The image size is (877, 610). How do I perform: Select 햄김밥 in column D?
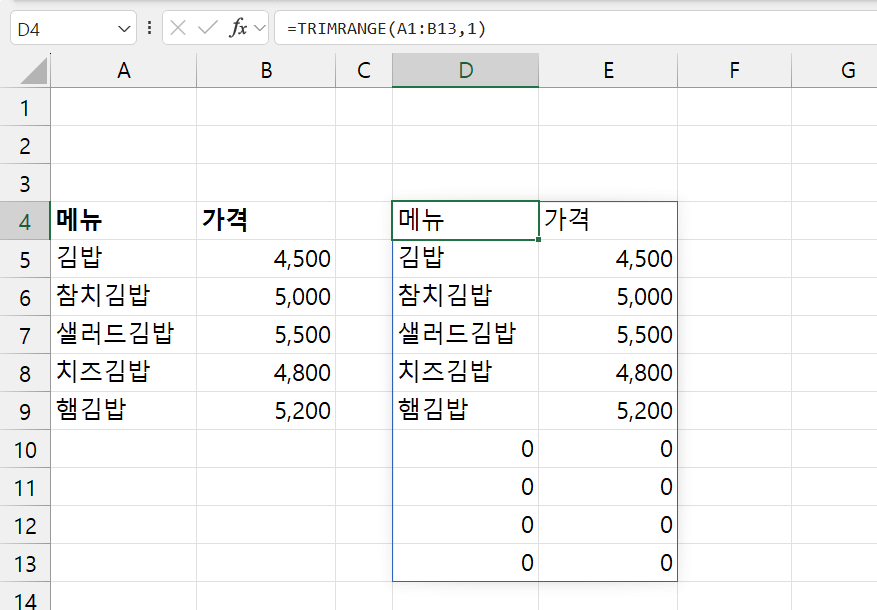click(x=465, y=411)
